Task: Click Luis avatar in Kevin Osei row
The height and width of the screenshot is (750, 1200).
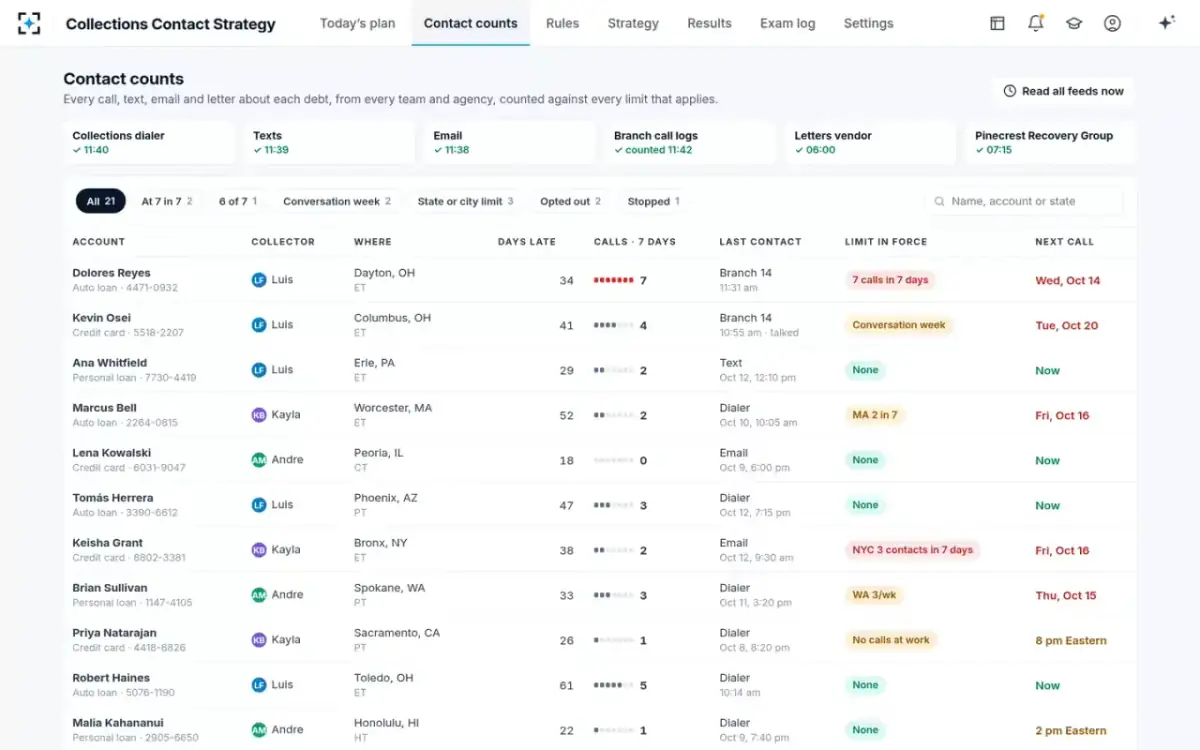Action: (x=259, y=325)
